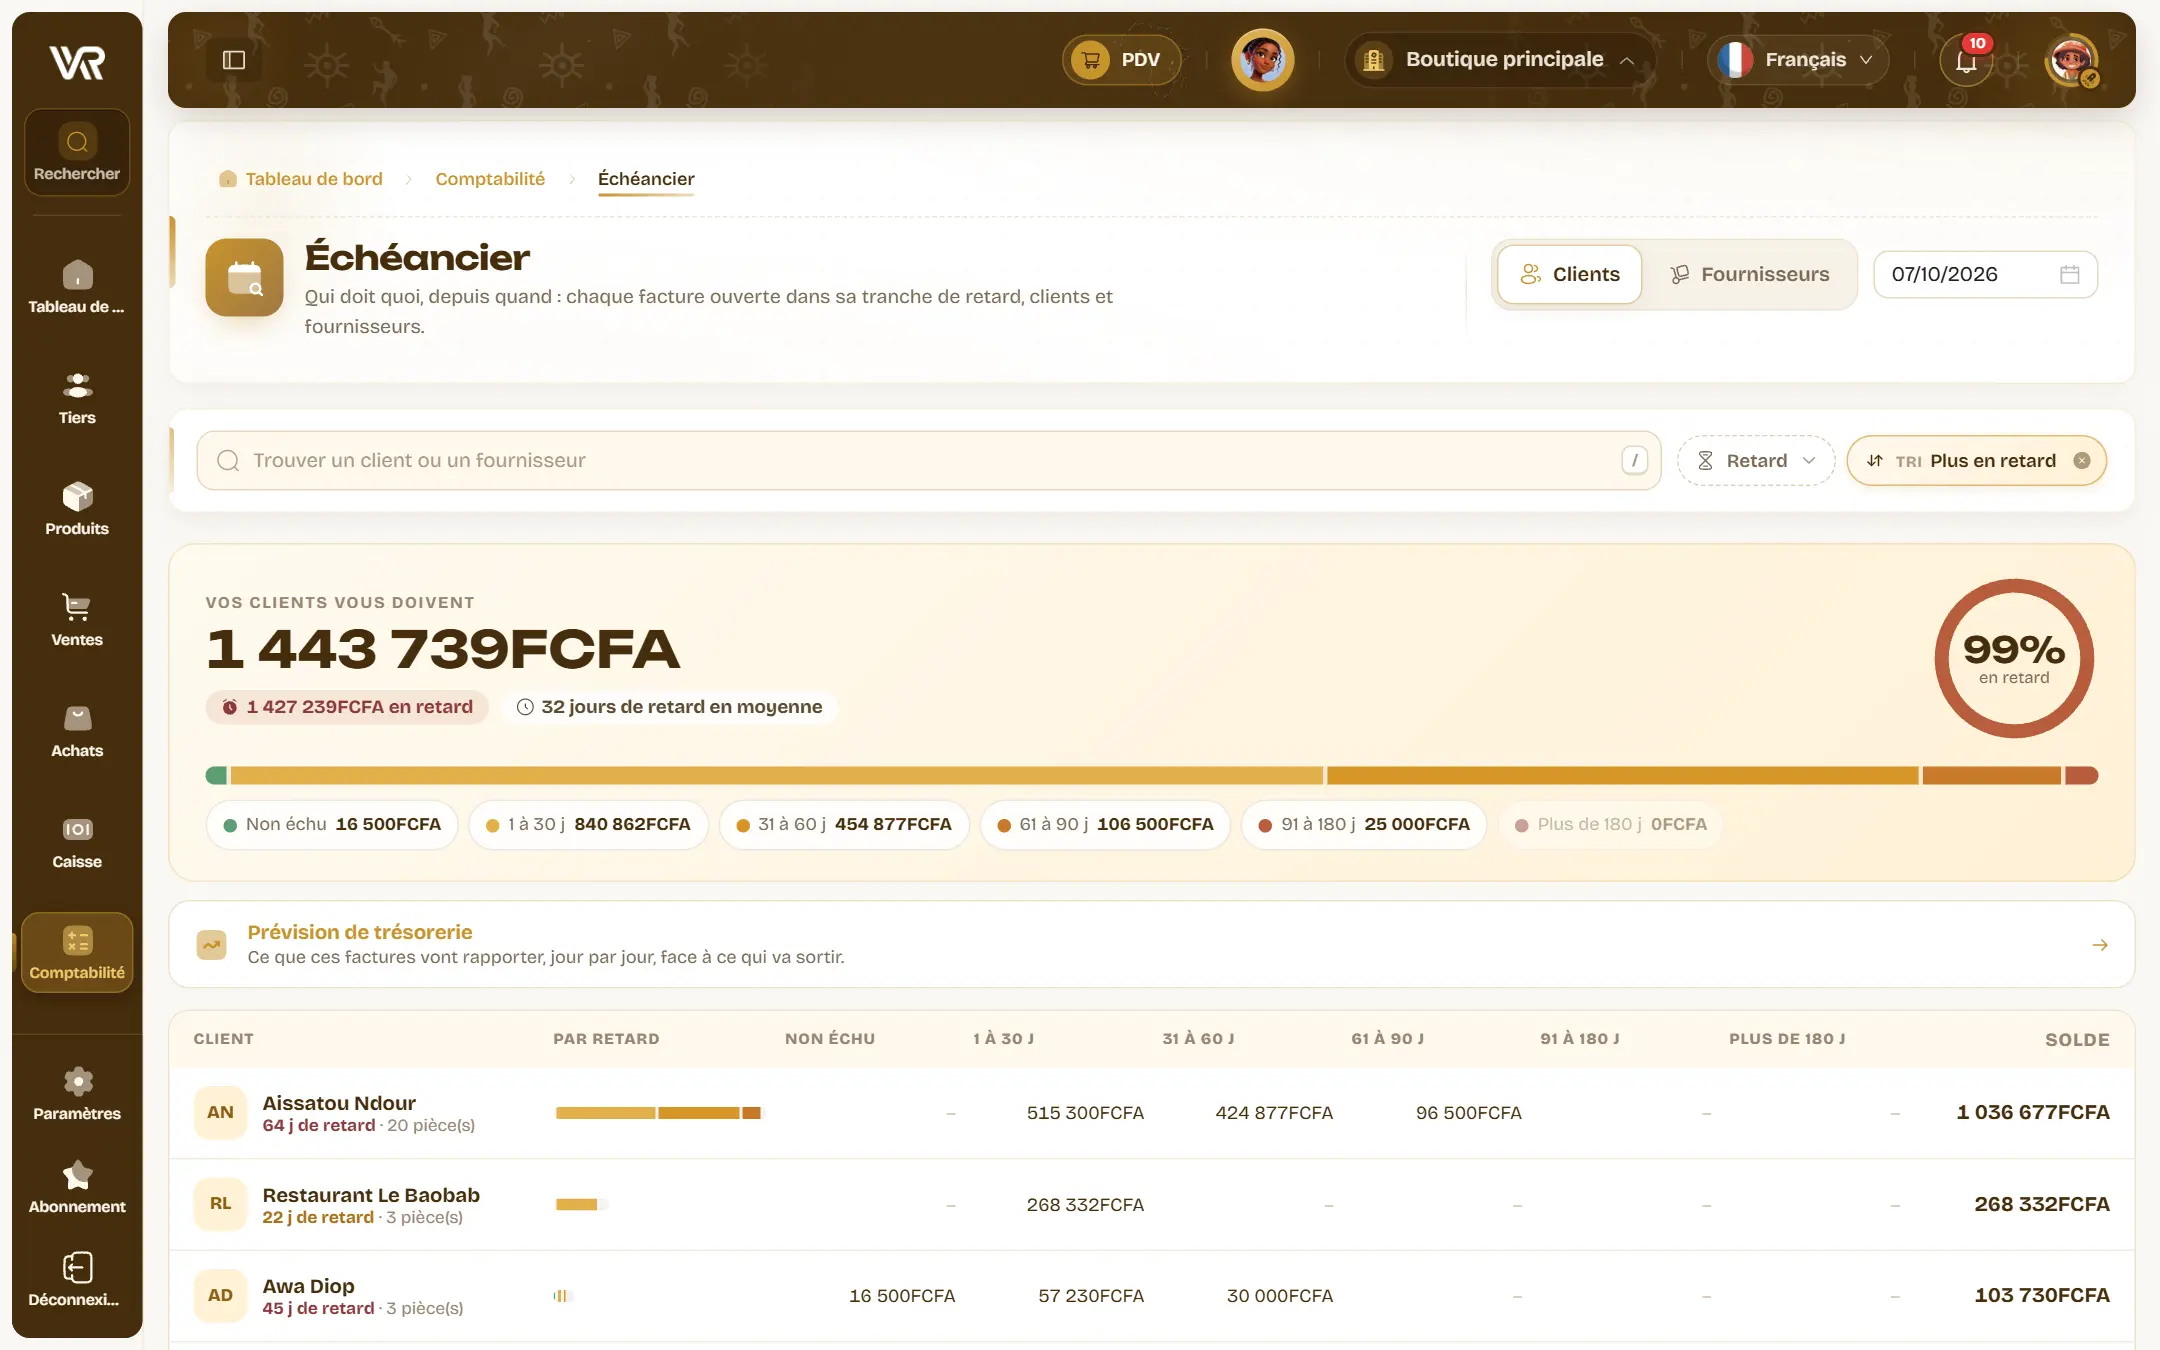Open Paramètres settings
Image resolution: width=2160 pixels, height=1350 pixels.
77,1094
